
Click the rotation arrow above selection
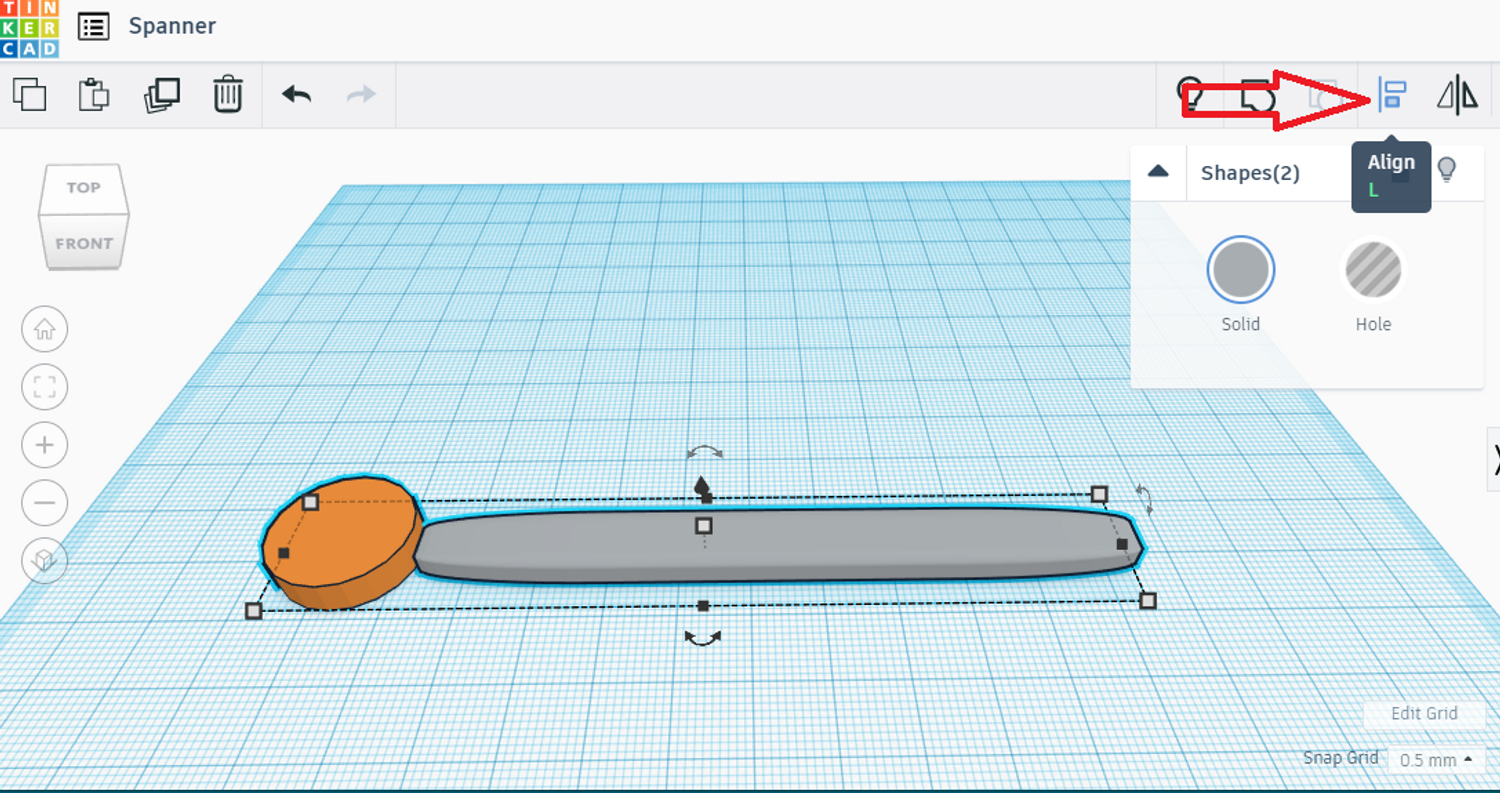(x=704, y=453)
